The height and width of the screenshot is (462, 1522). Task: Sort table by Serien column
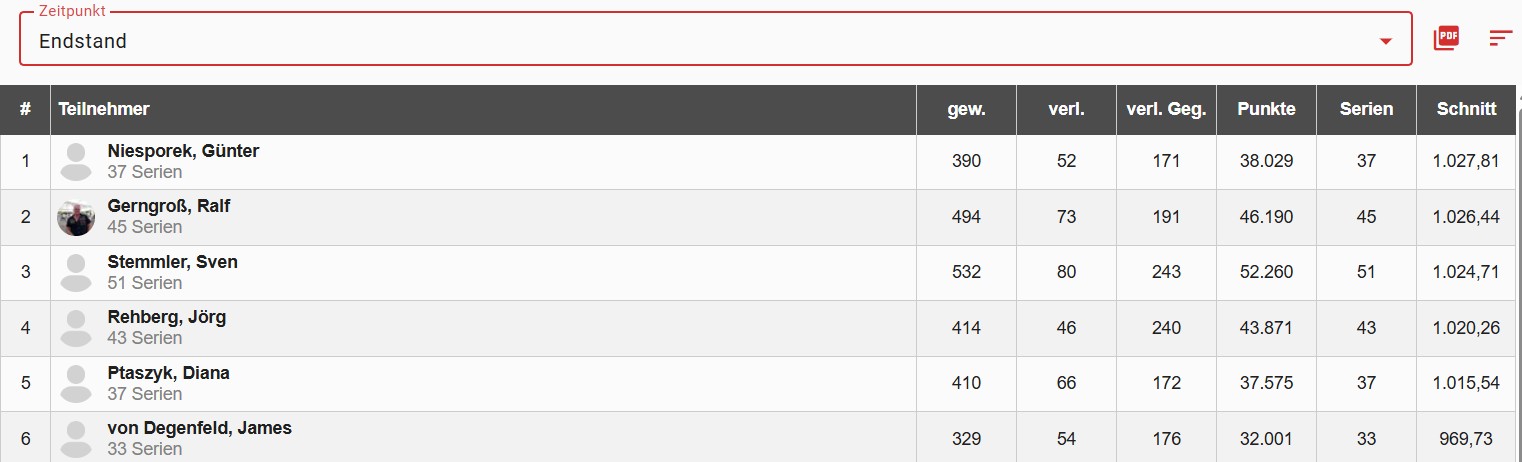click(1366, 110)
